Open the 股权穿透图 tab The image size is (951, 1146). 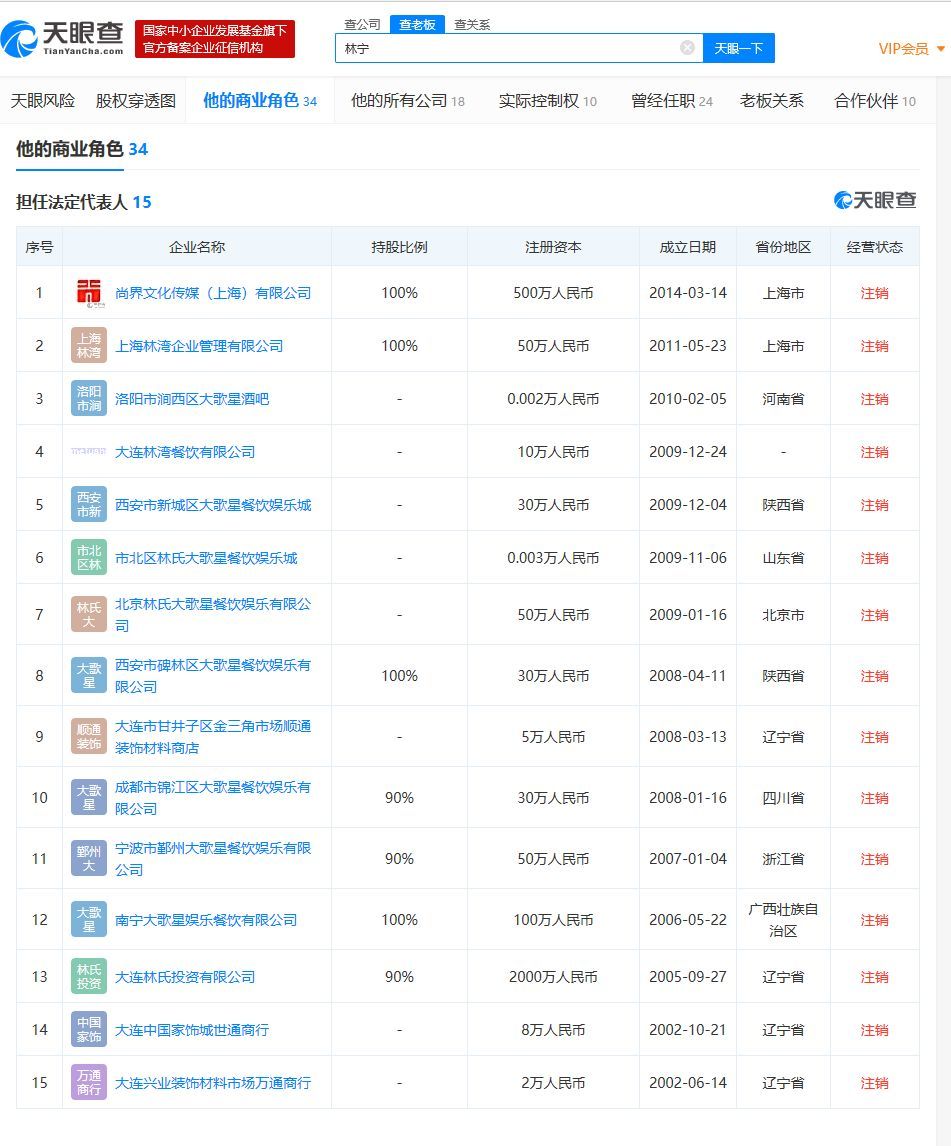pyautogui.click(x=136, y=101)
